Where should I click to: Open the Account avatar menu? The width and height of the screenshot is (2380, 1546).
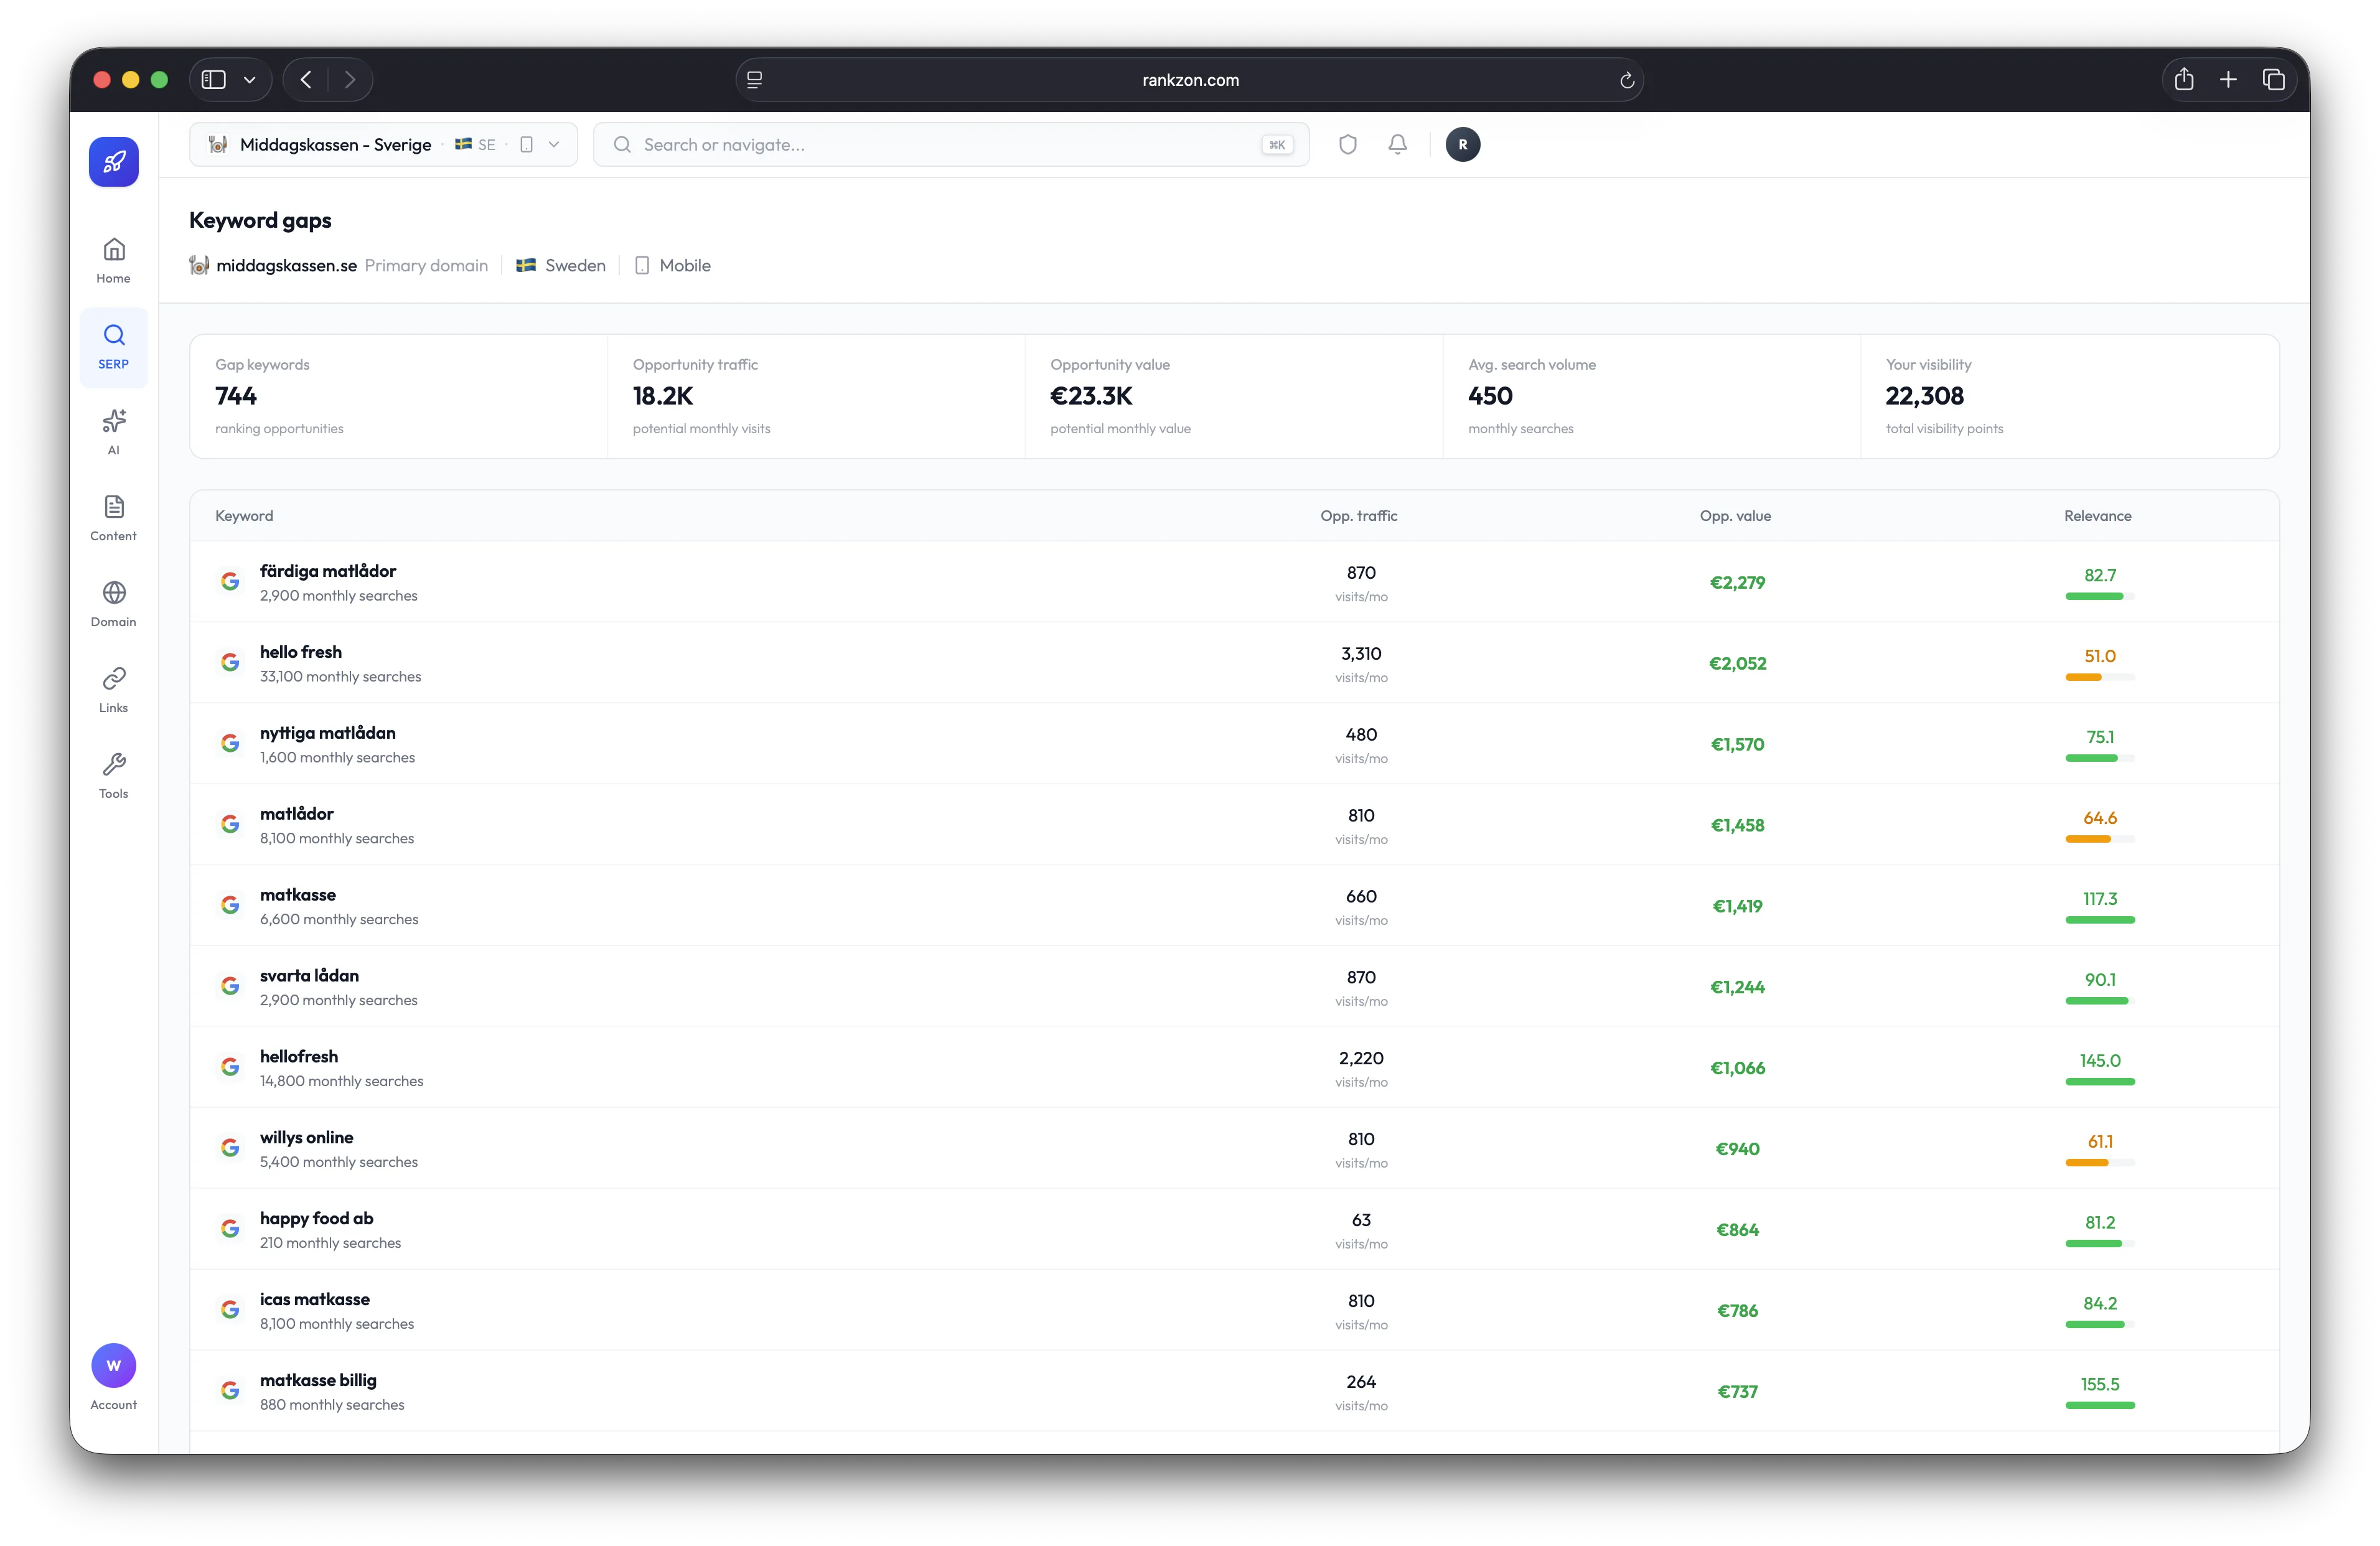pos(114,1377)
